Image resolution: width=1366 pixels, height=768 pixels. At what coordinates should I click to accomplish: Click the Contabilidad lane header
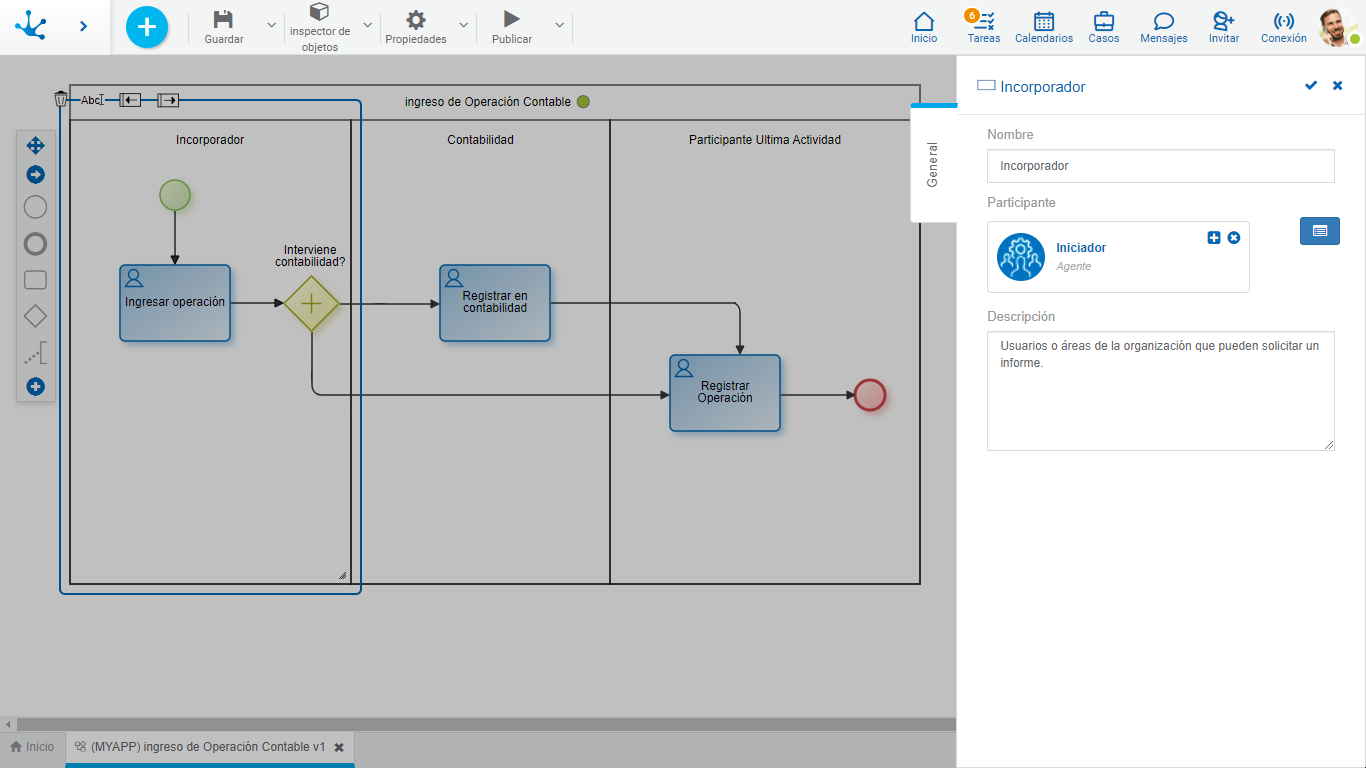481,140
